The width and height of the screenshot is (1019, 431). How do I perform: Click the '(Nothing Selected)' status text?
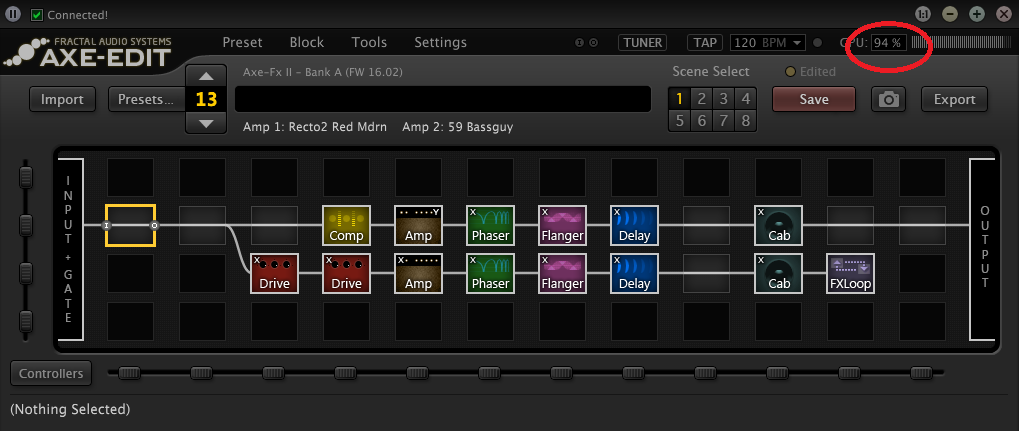click(x=70, y=410)
